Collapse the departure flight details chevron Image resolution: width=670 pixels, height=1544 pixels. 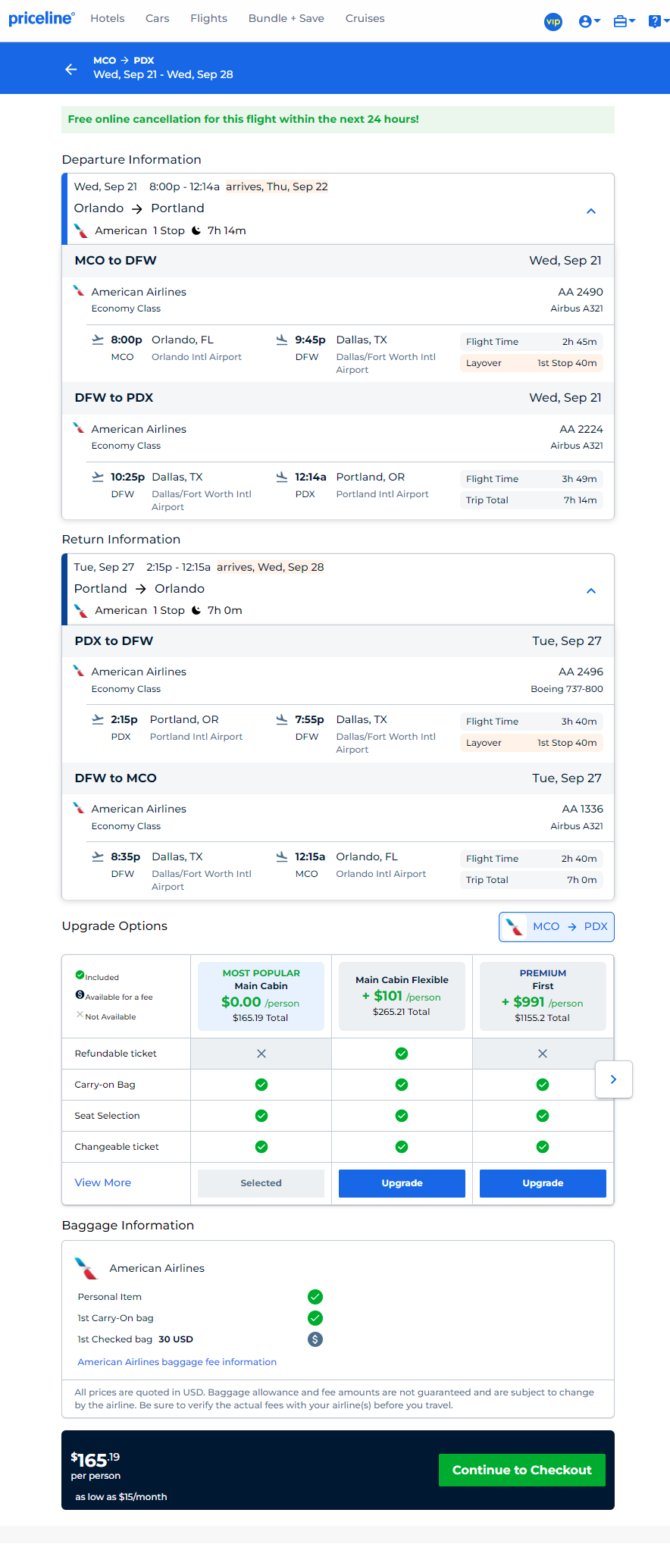(x=591, y=211)
